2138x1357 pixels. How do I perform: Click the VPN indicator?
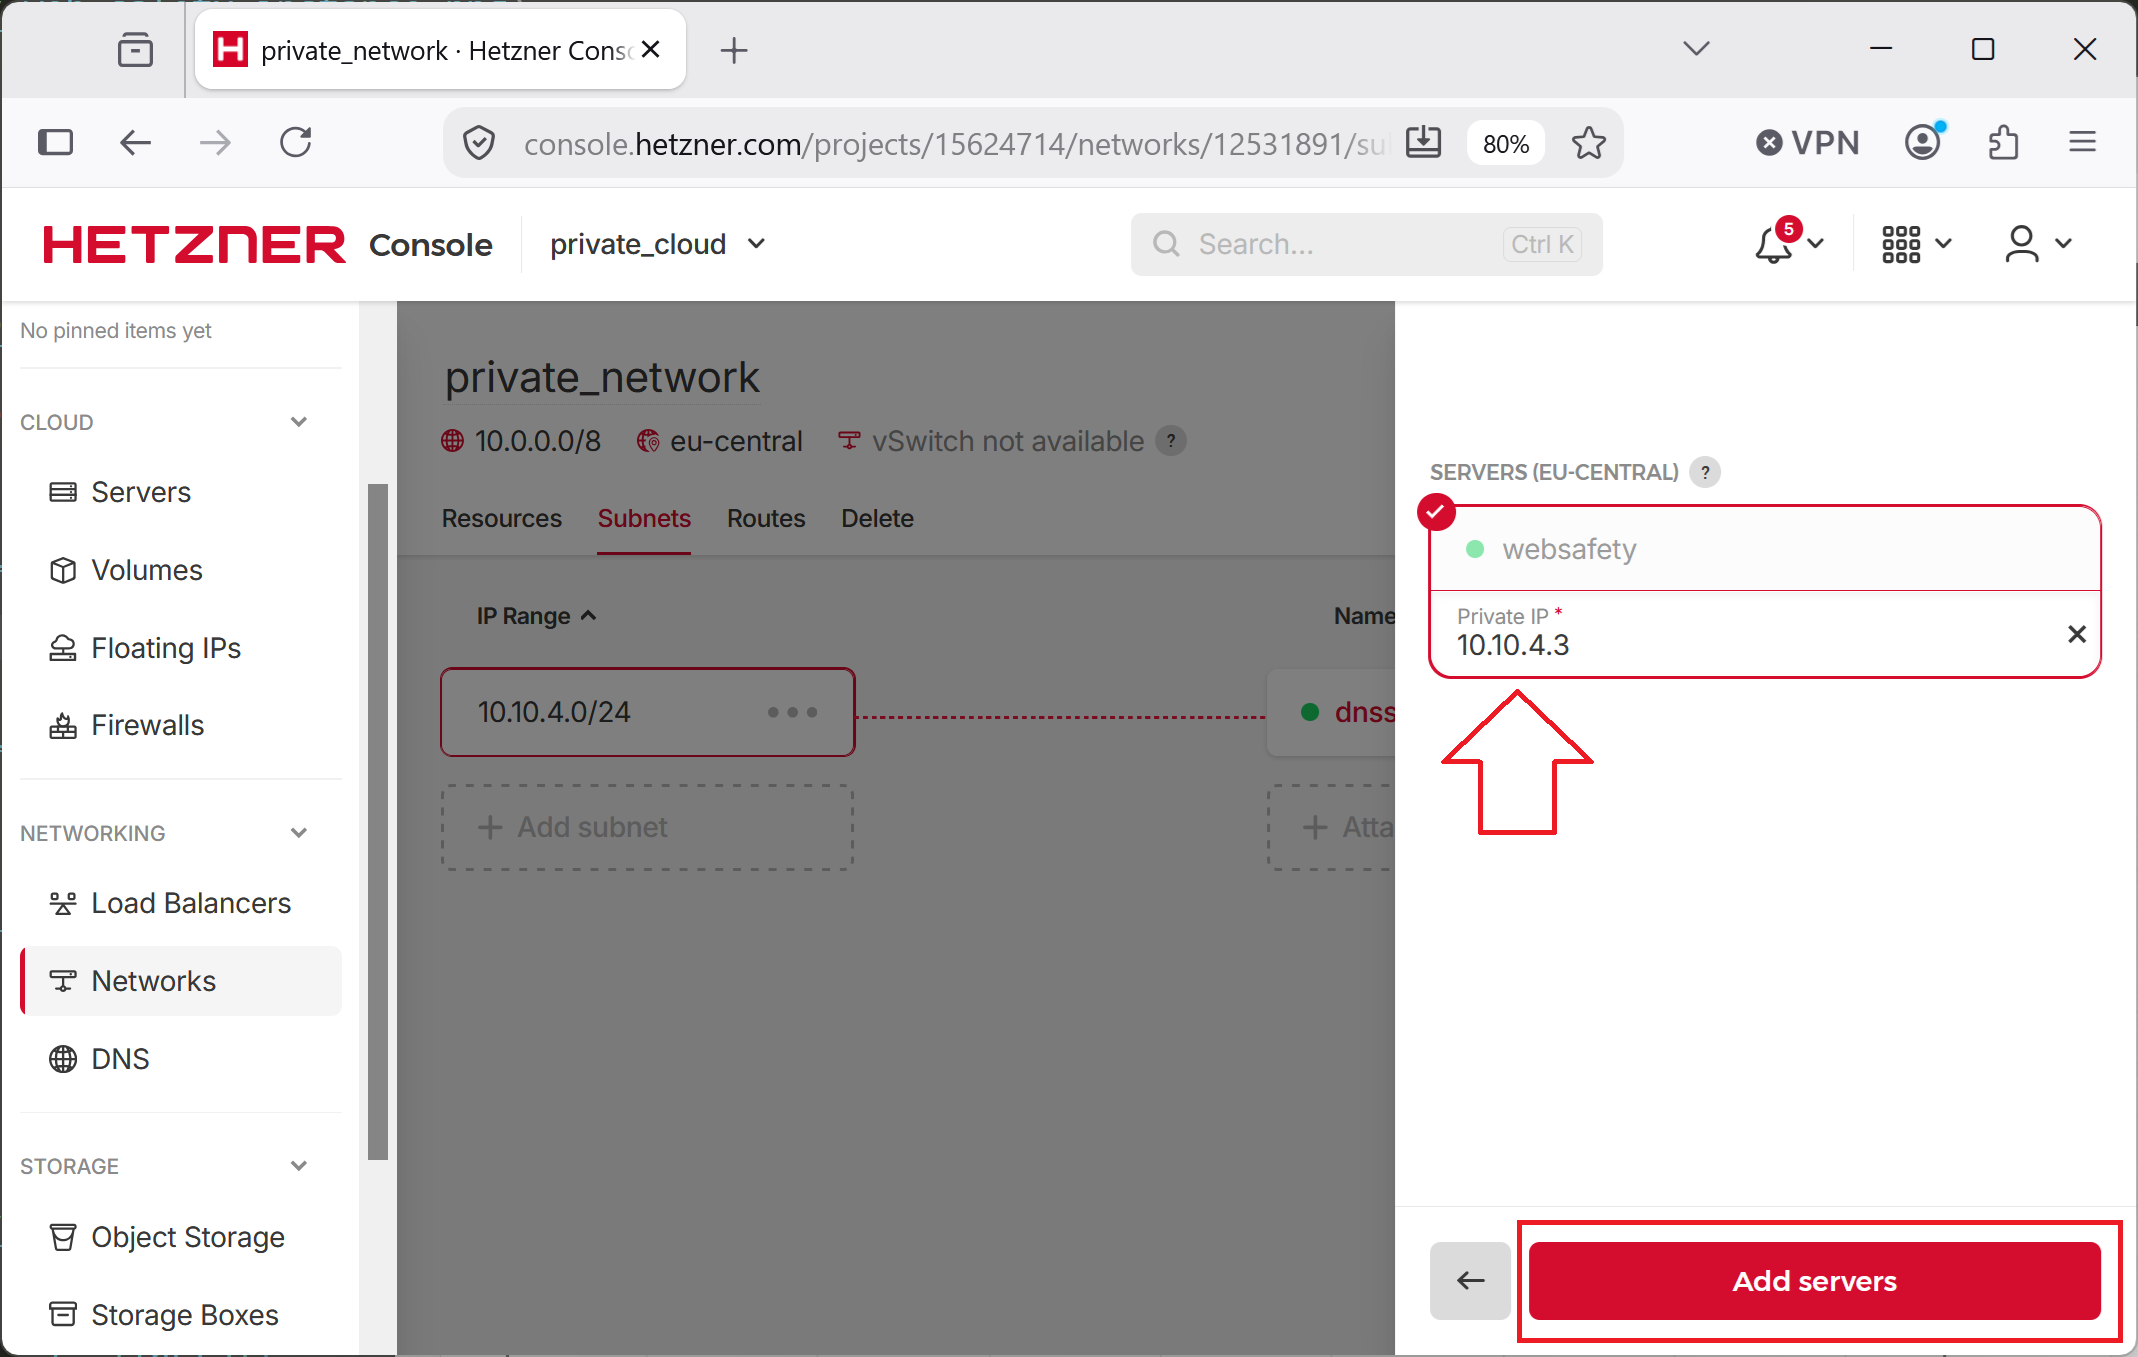pos(1807,143)
